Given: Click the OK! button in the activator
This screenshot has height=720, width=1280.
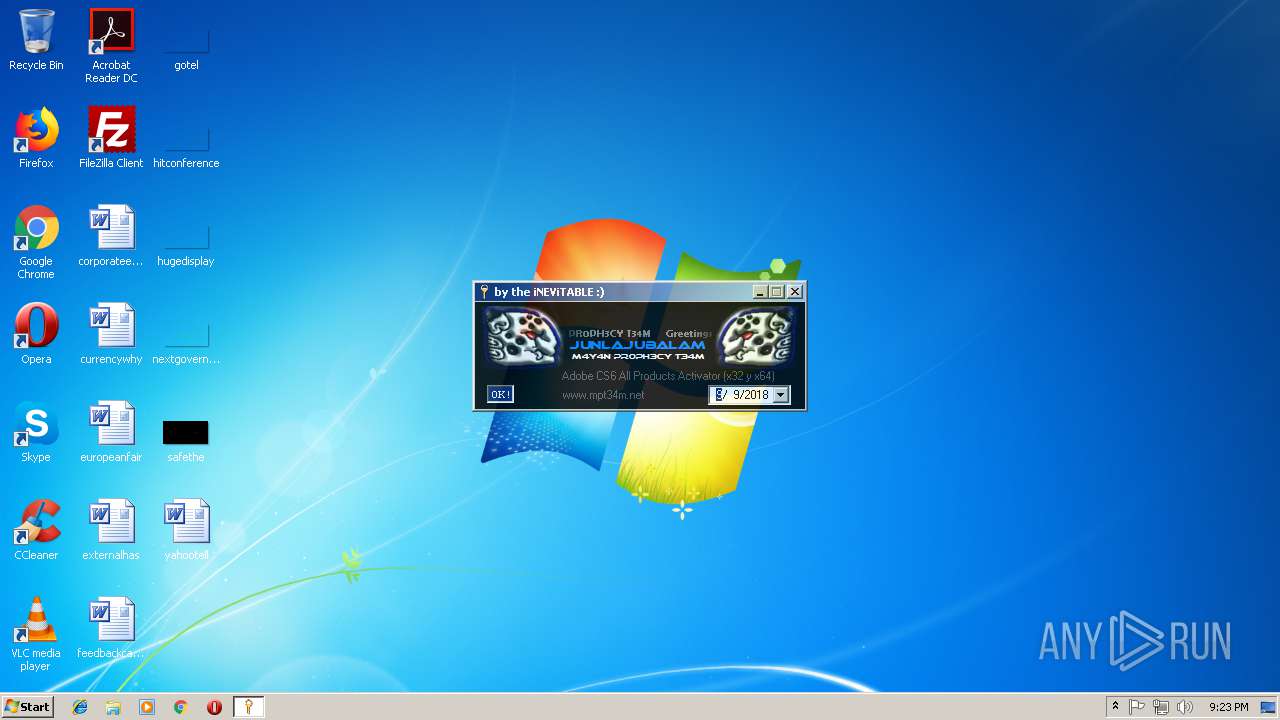Looking at the screenshot, I should (x=500, y=394).
